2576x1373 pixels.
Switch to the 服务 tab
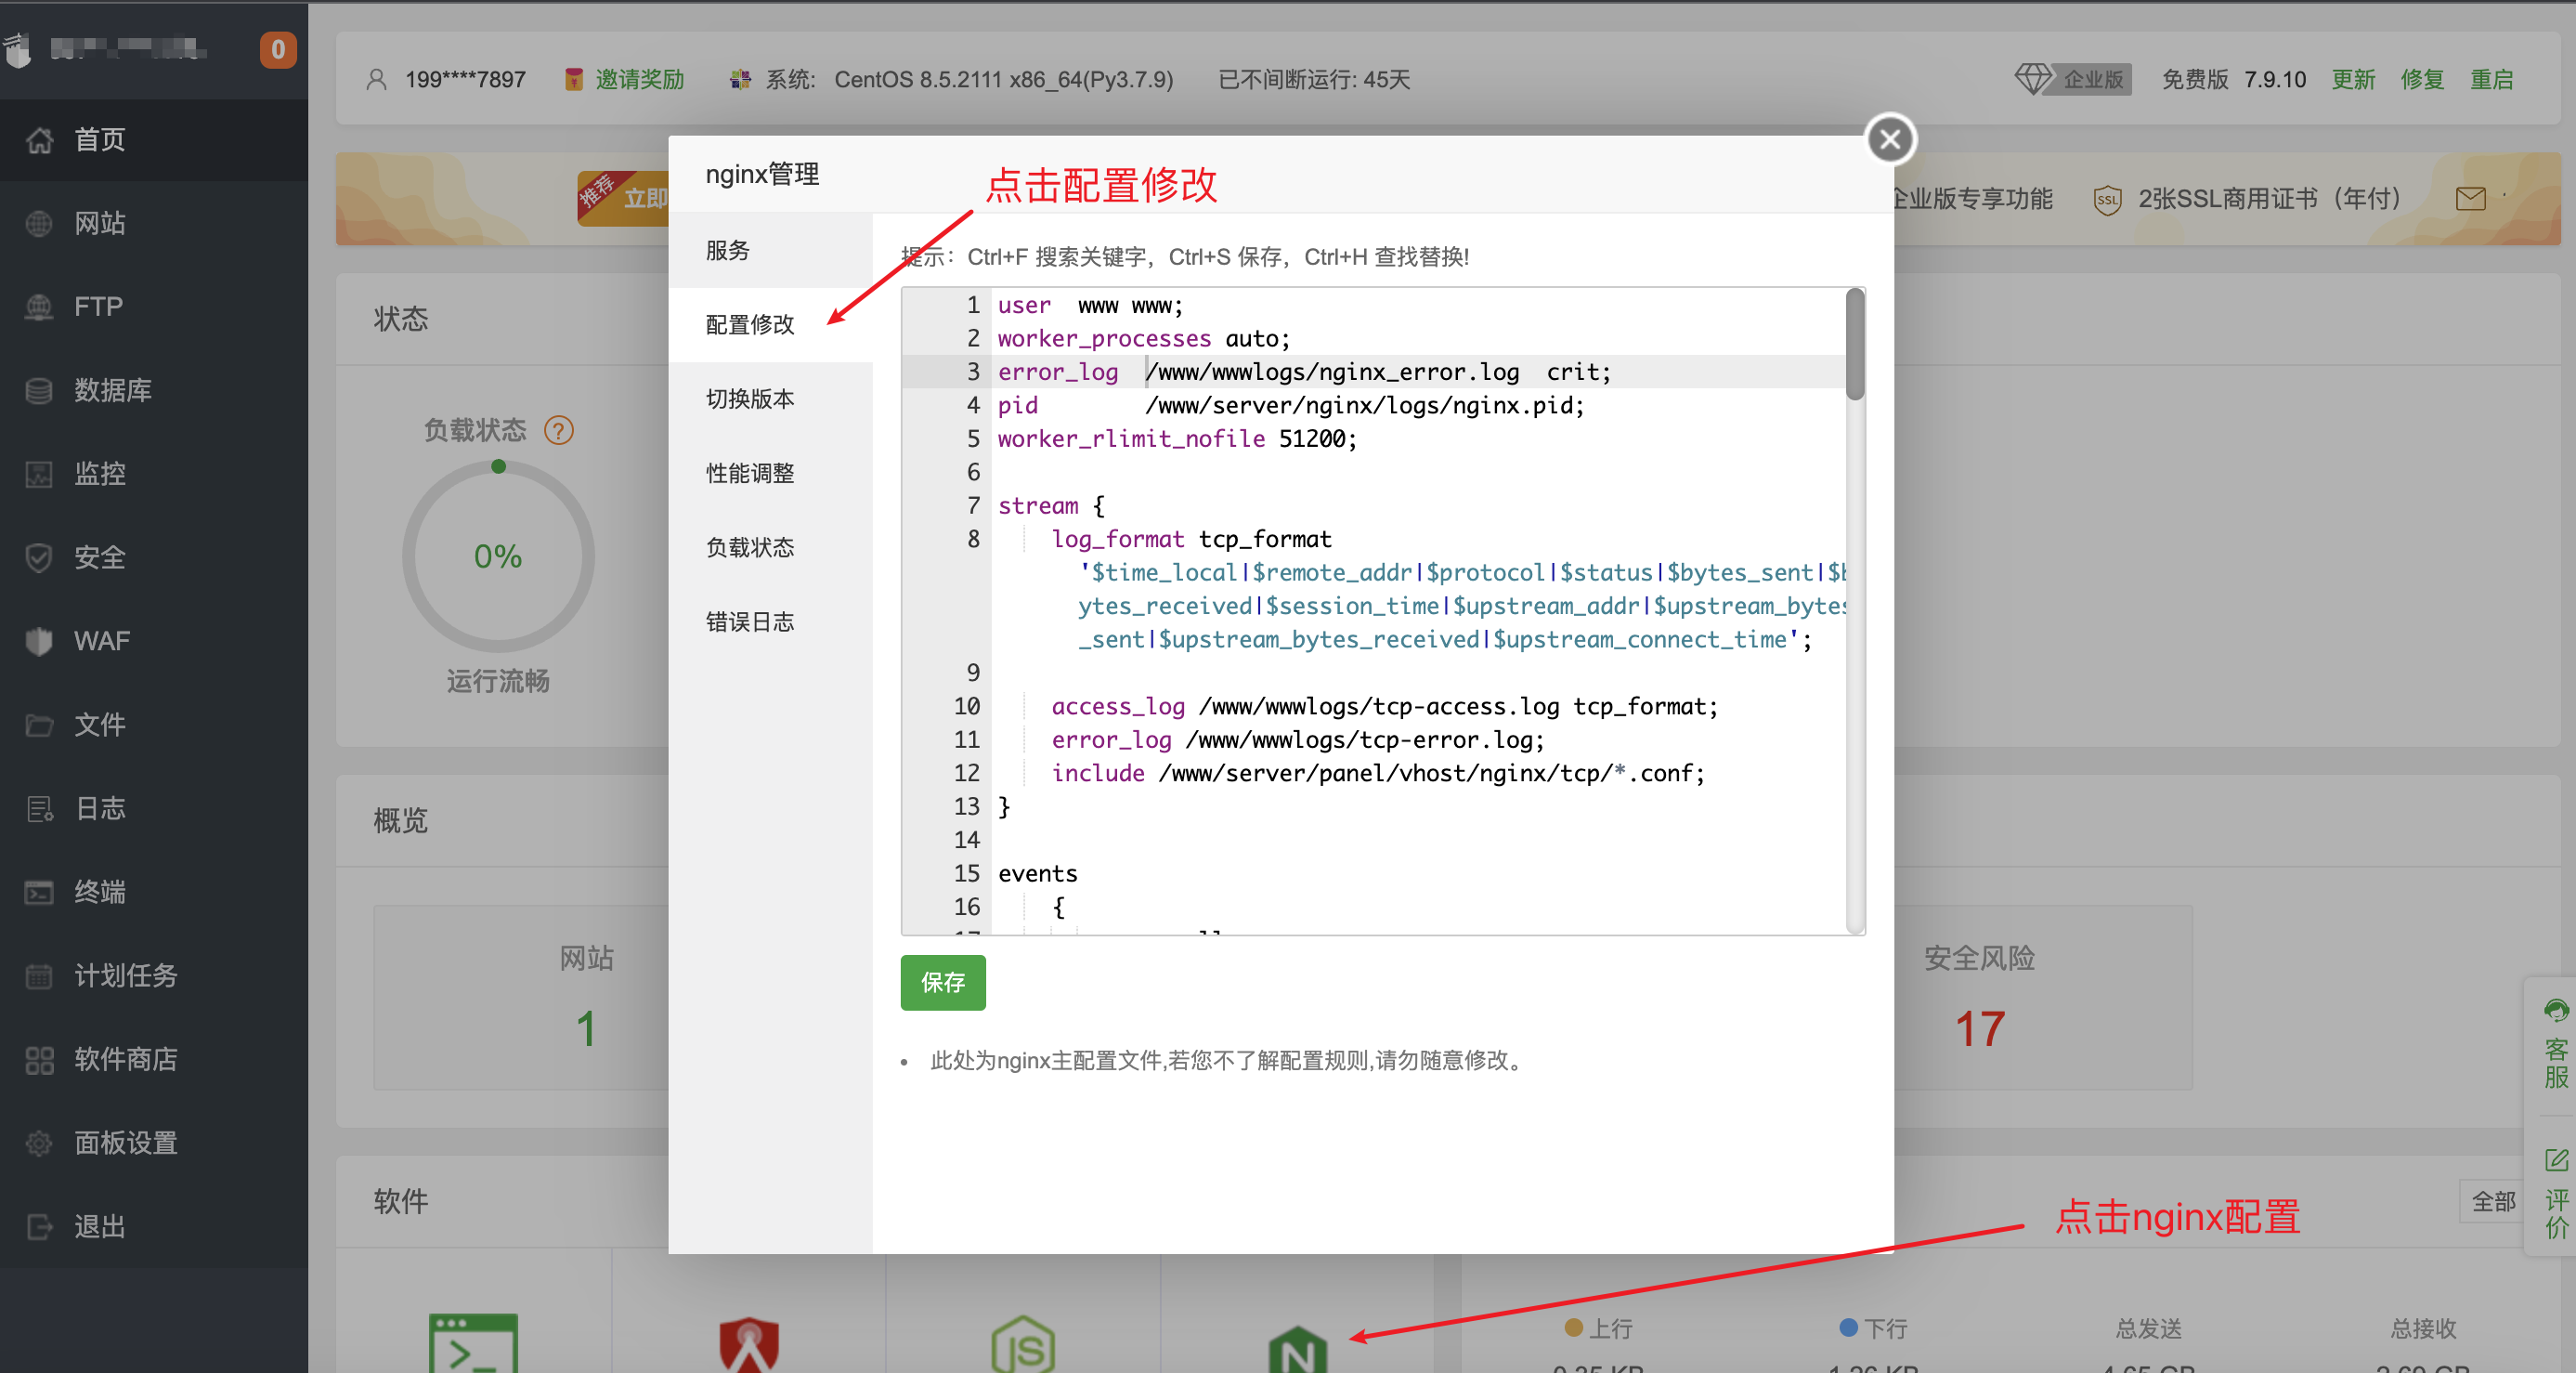(727, 250)
